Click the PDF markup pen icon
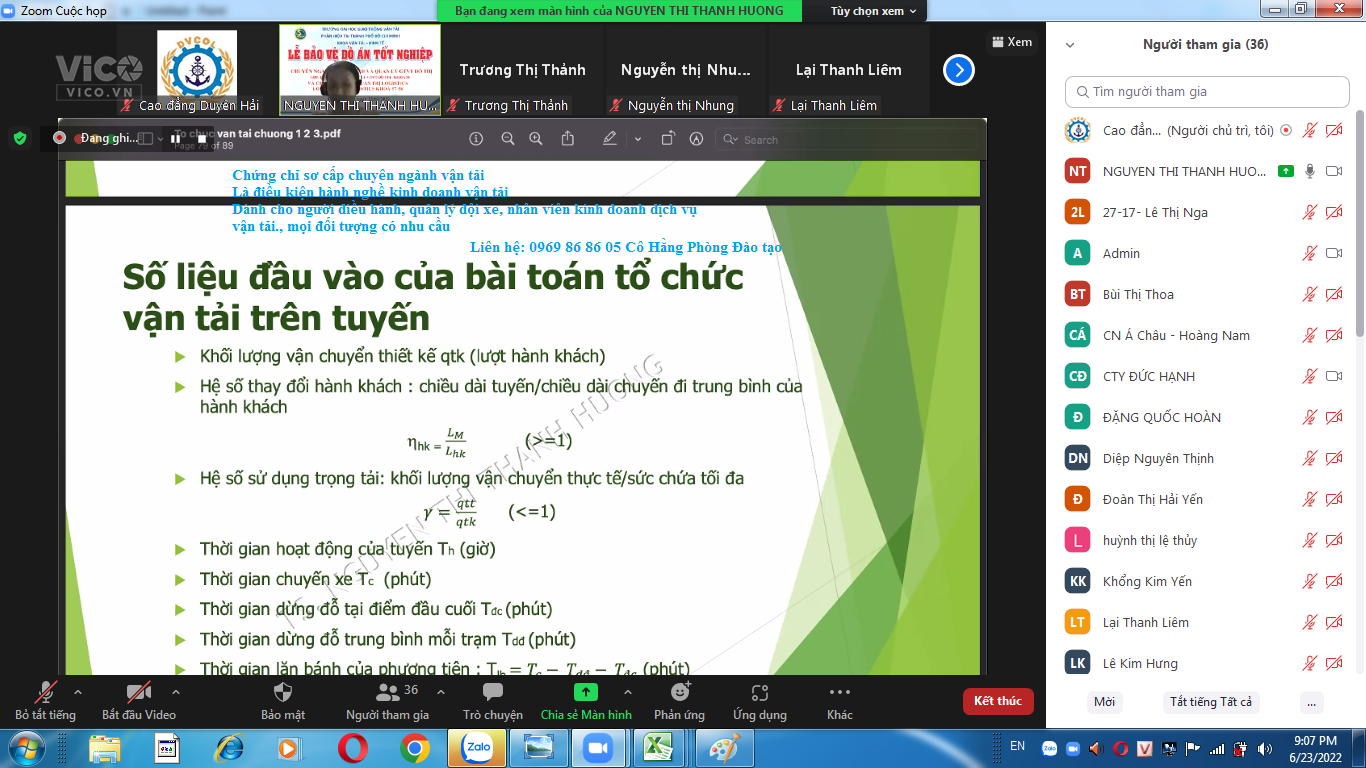1366x768 pixels. tap(610, 139)
